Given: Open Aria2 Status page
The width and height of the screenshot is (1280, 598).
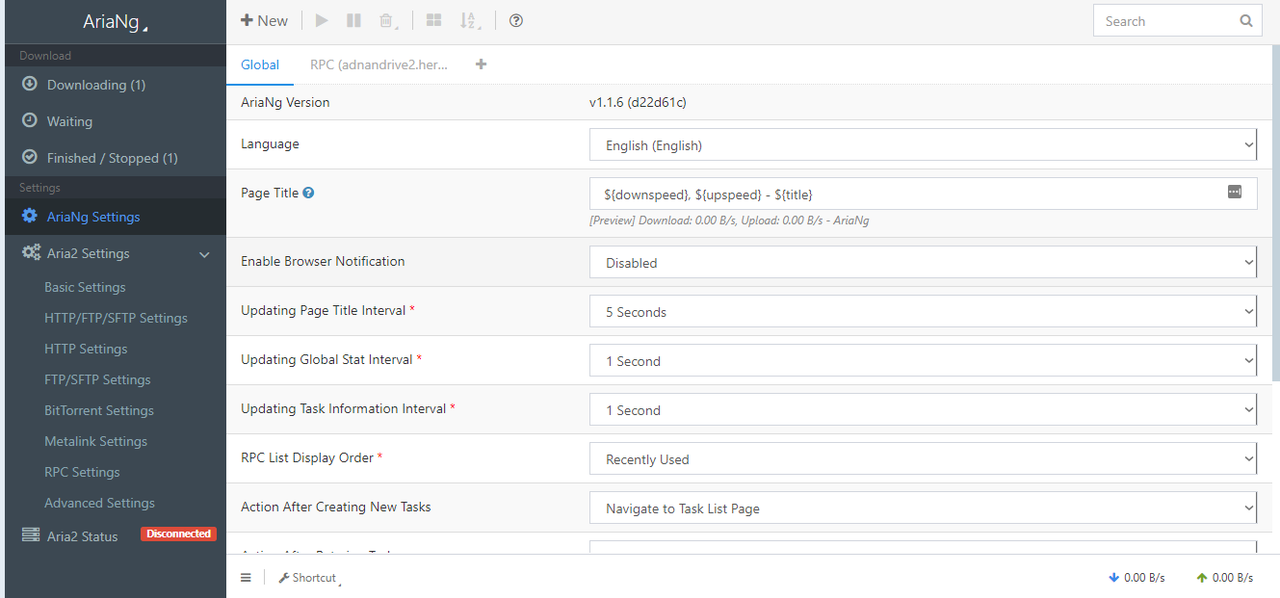Looking at the screenshot, I should pos(82,537).
